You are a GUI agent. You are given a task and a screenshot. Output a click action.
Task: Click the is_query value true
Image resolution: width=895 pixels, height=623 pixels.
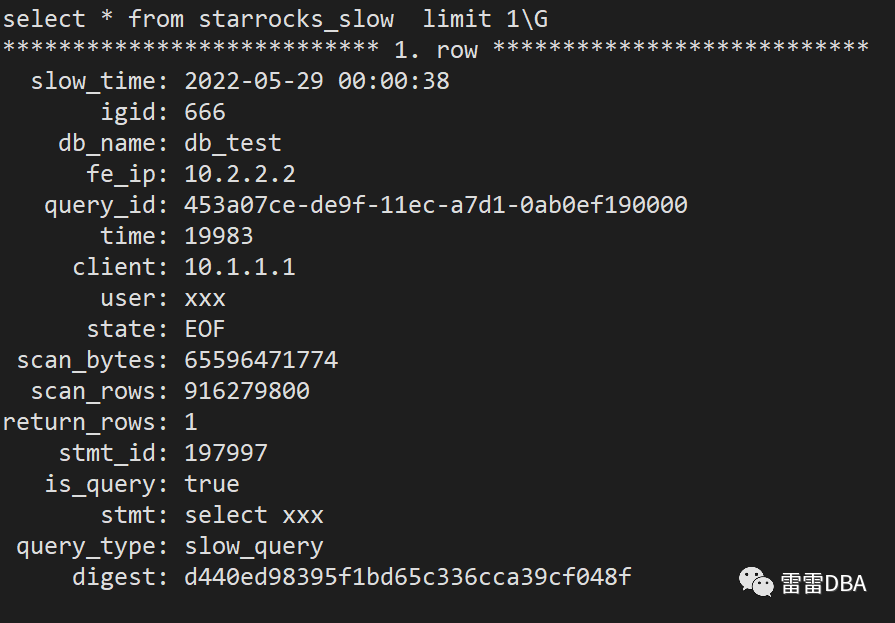click(x=212, y=484)
